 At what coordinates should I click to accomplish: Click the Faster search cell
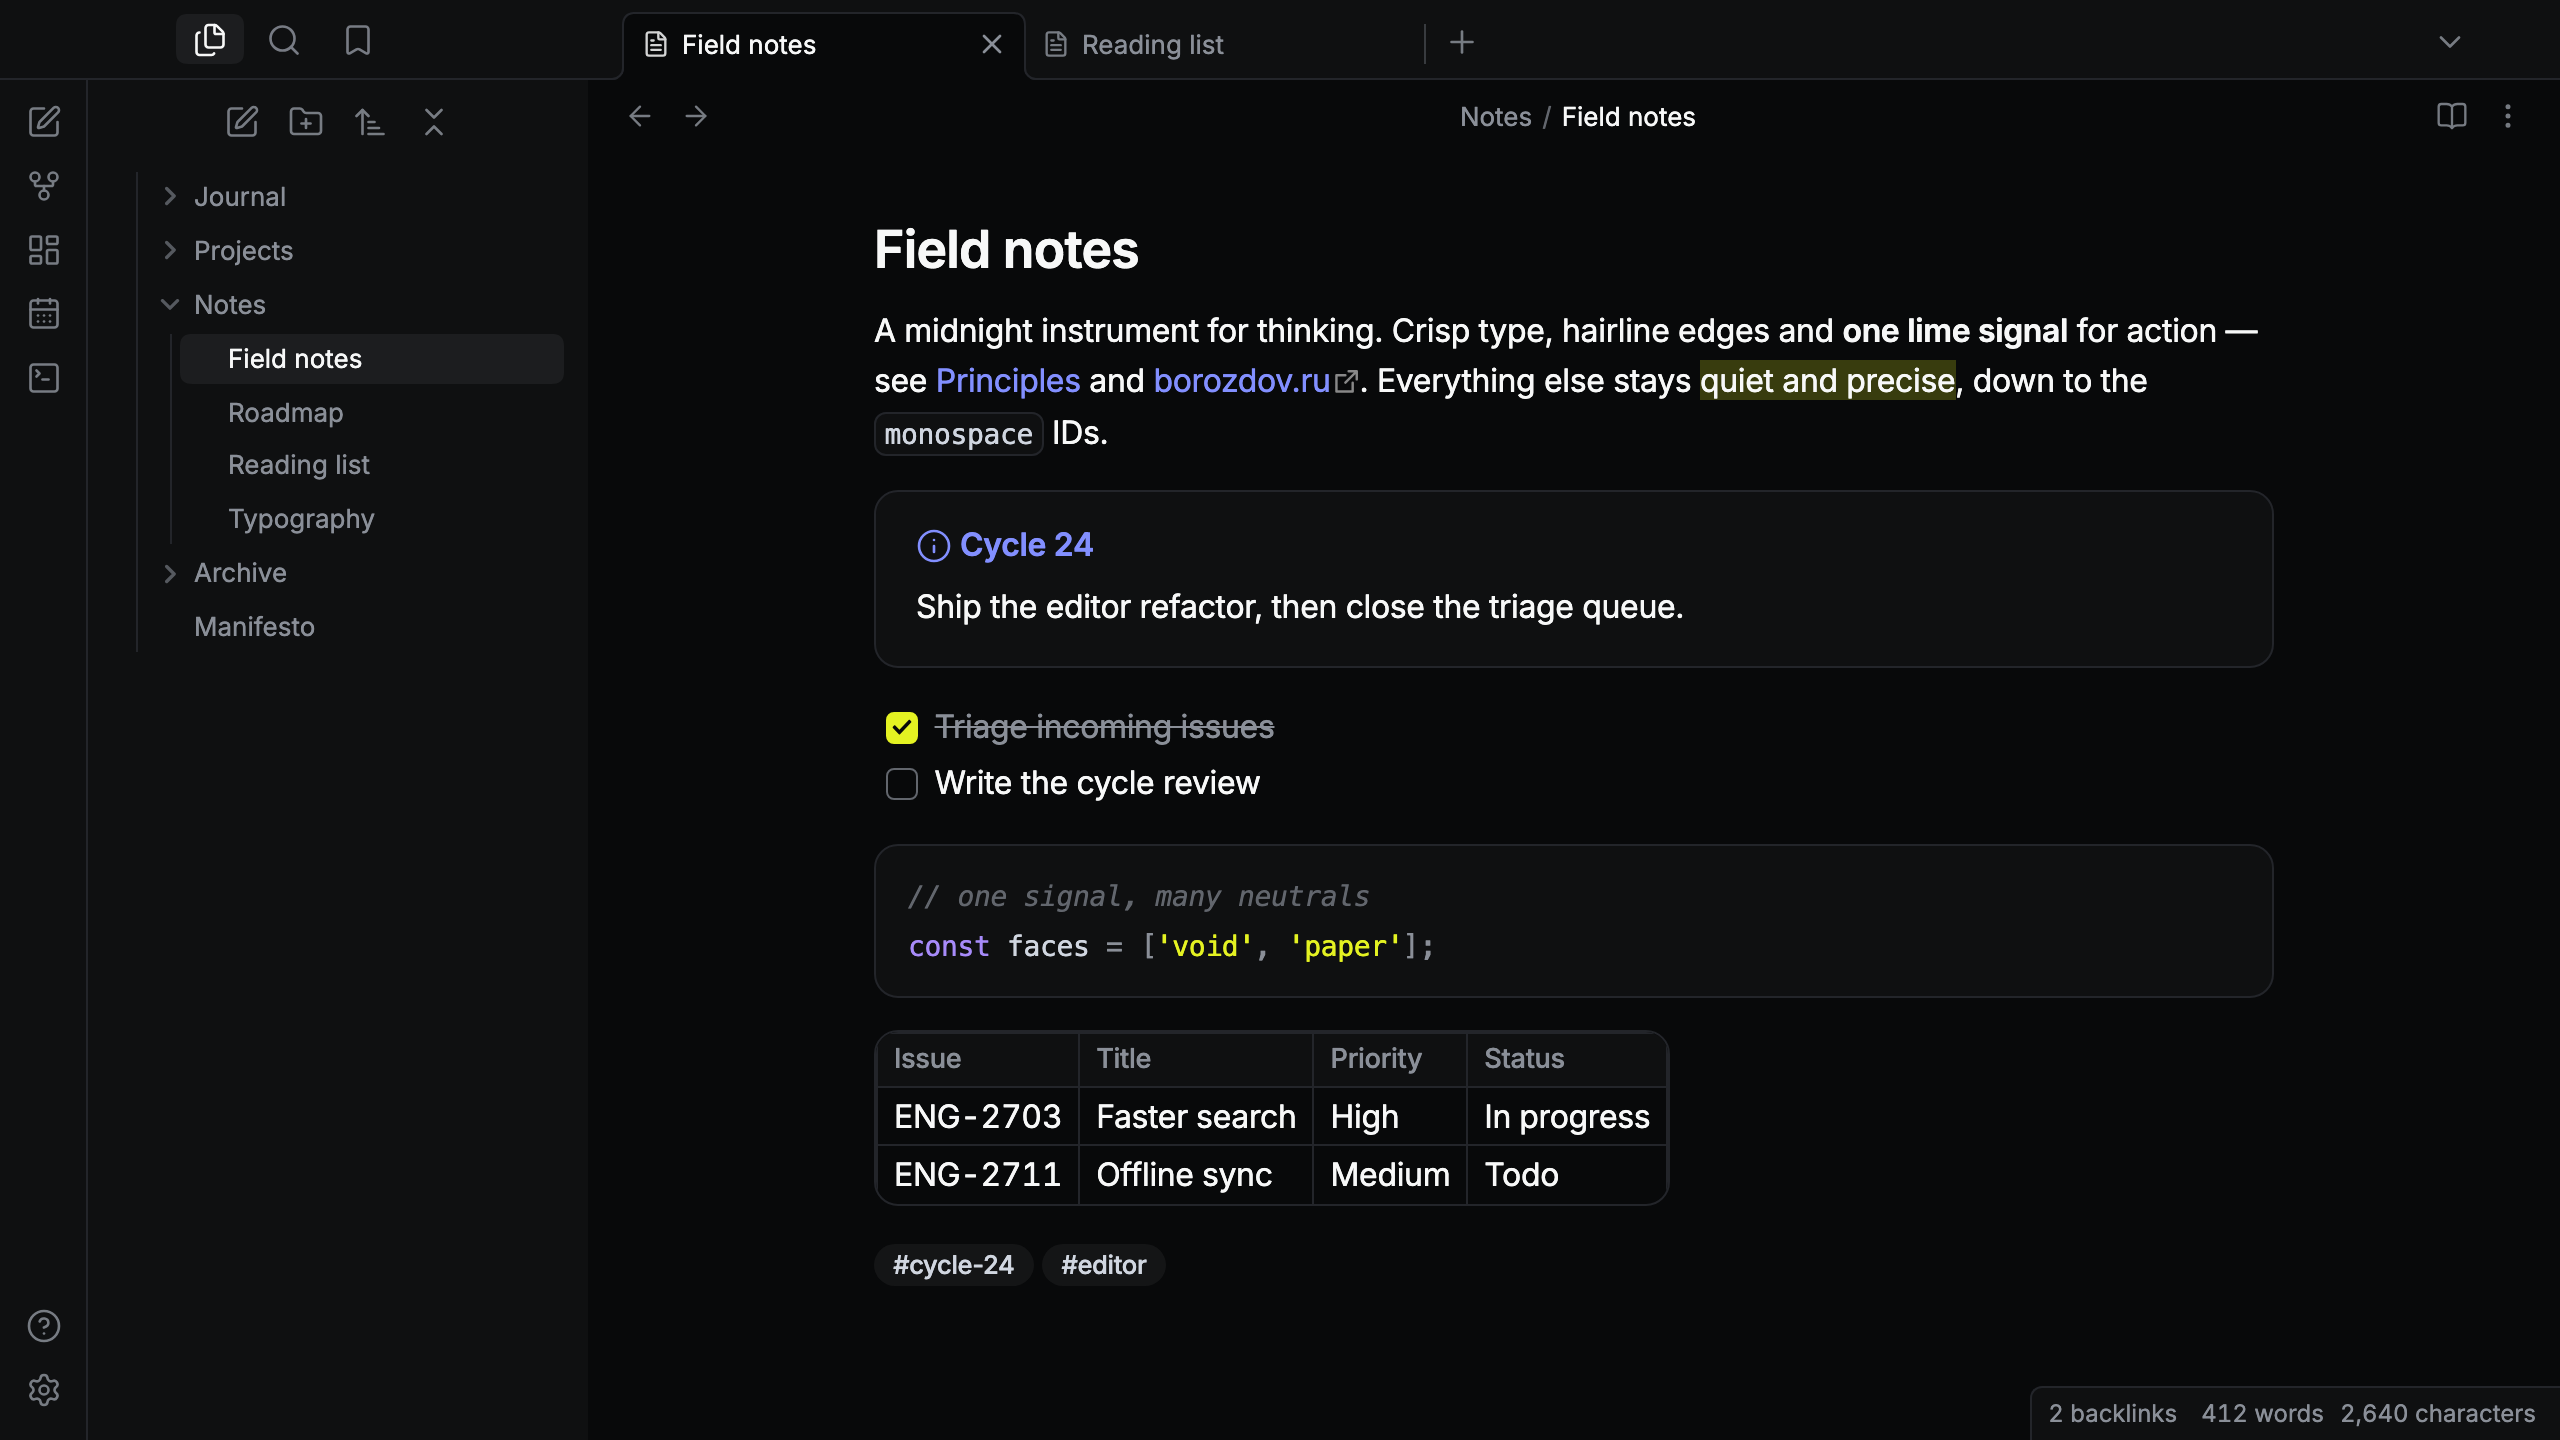1196,1116
